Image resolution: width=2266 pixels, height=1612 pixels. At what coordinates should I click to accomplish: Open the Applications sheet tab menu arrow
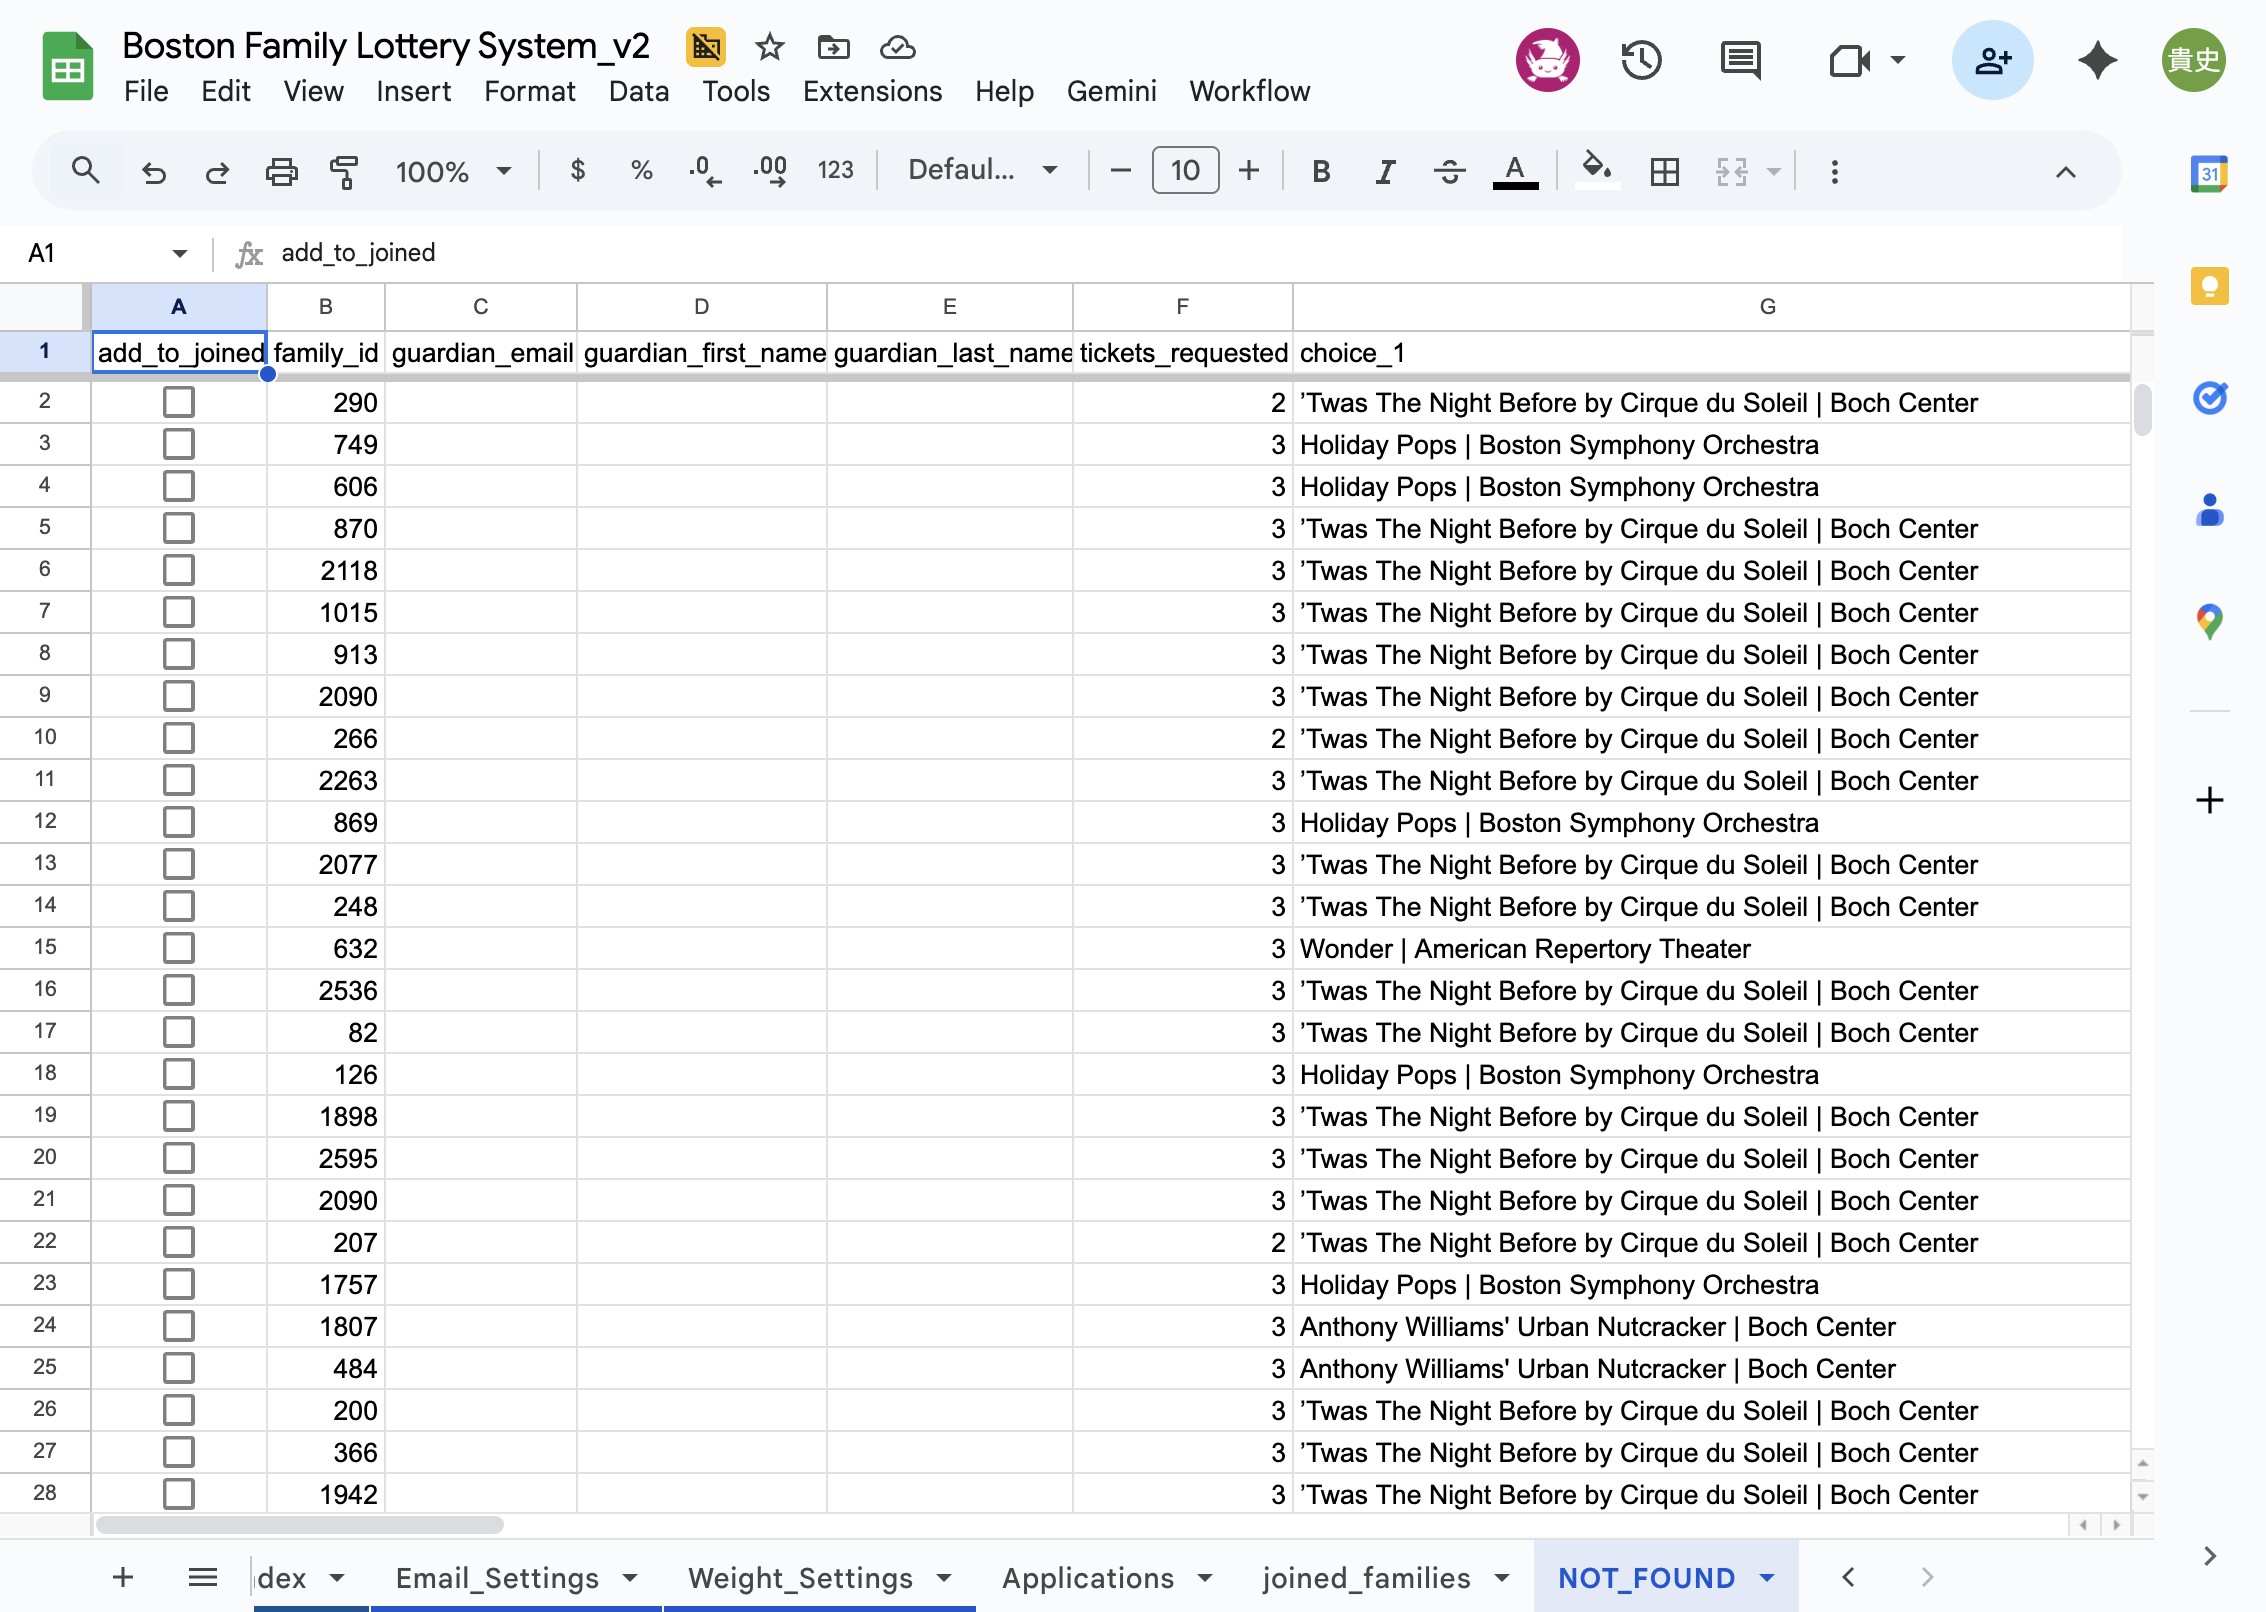pos(1205,1578)
